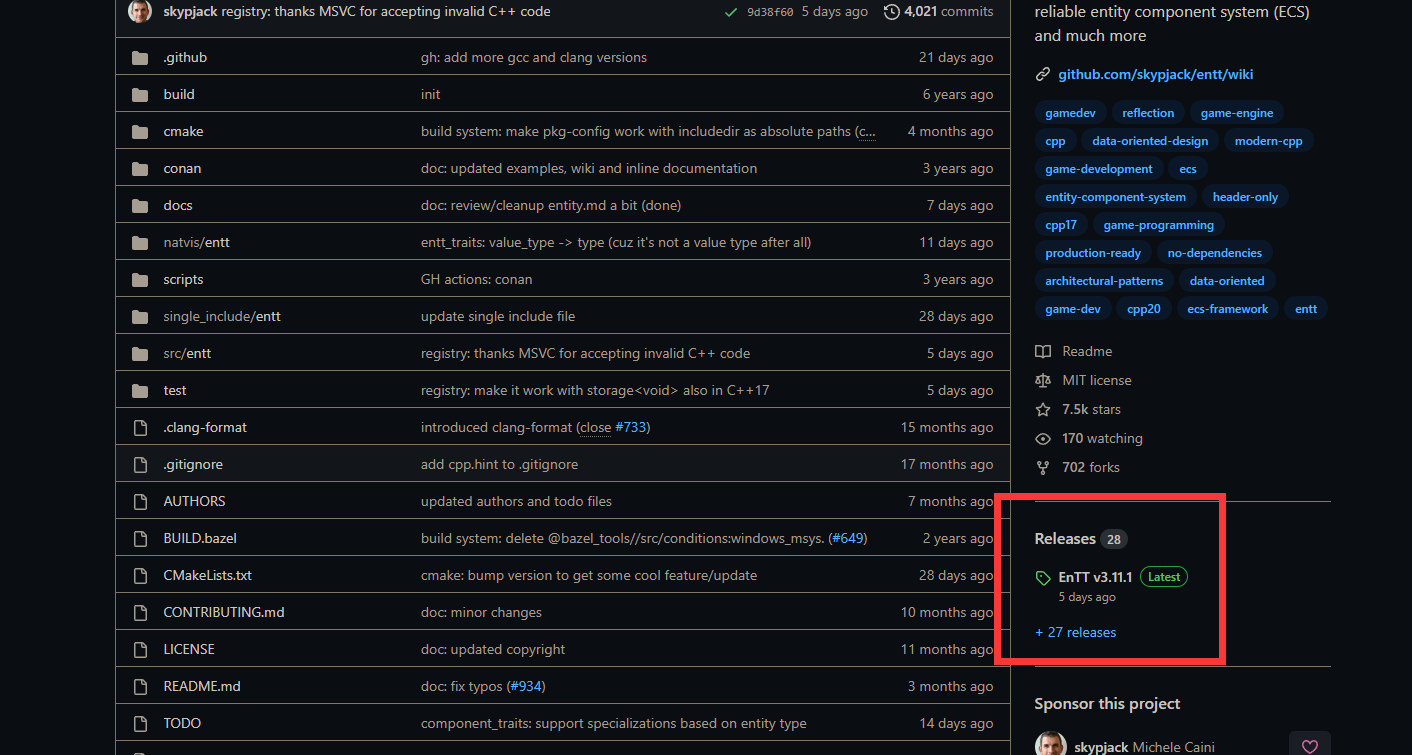Click the natvis/entt folder icon
Viewport: 1412px width, 755px height.
(140, 242)
